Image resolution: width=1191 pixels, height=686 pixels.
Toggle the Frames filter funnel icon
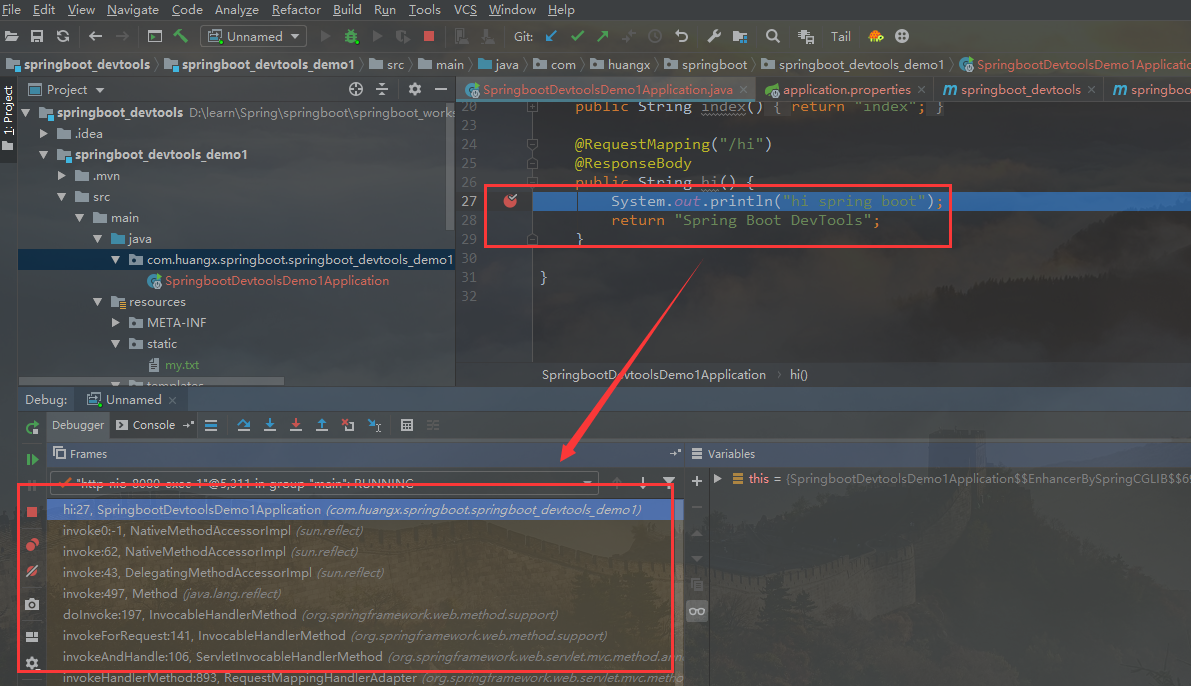click(668, 482)
